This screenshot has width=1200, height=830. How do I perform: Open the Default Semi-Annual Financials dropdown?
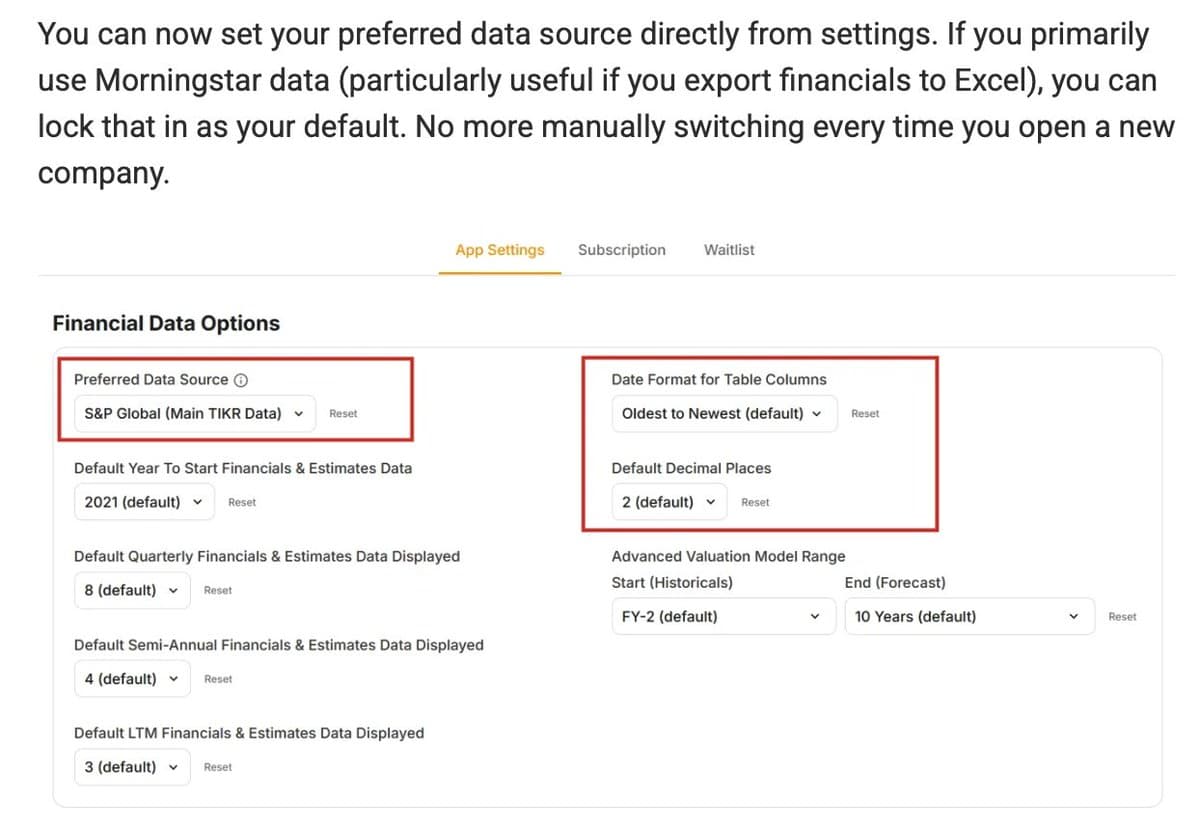pyautogui.click(x=131, y=679)
